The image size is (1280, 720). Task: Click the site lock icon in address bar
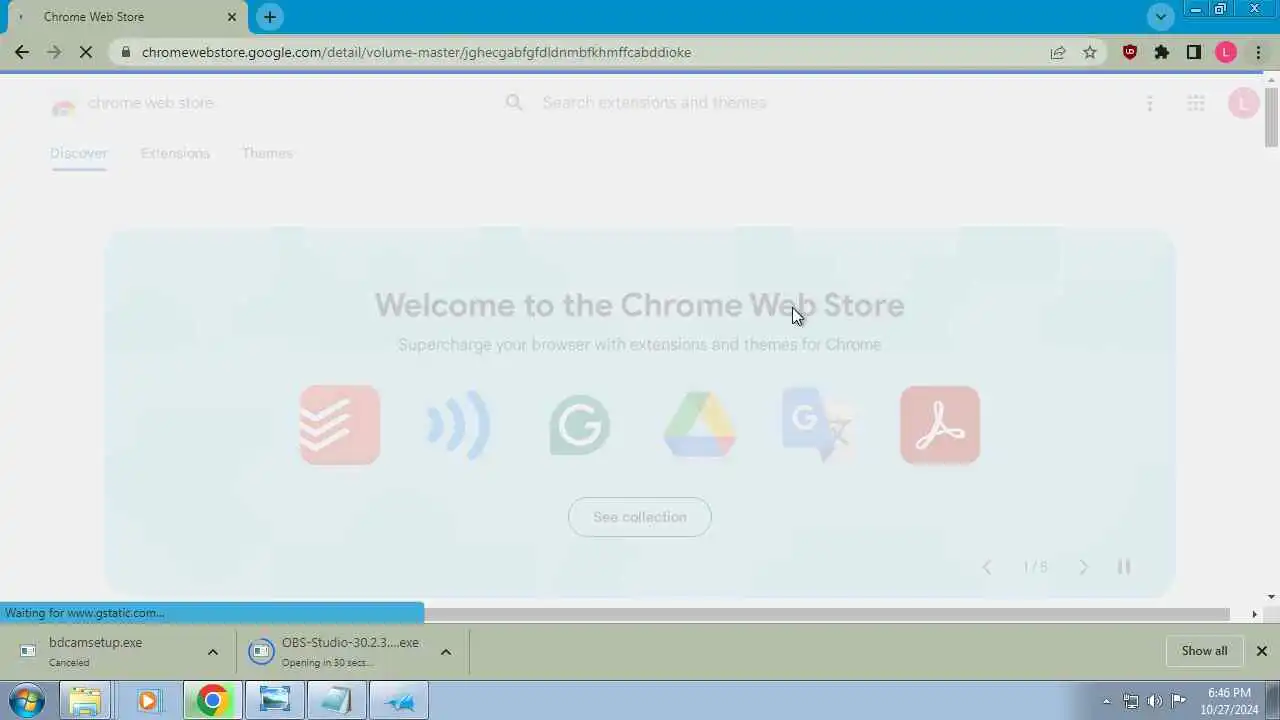coord(125,52)
